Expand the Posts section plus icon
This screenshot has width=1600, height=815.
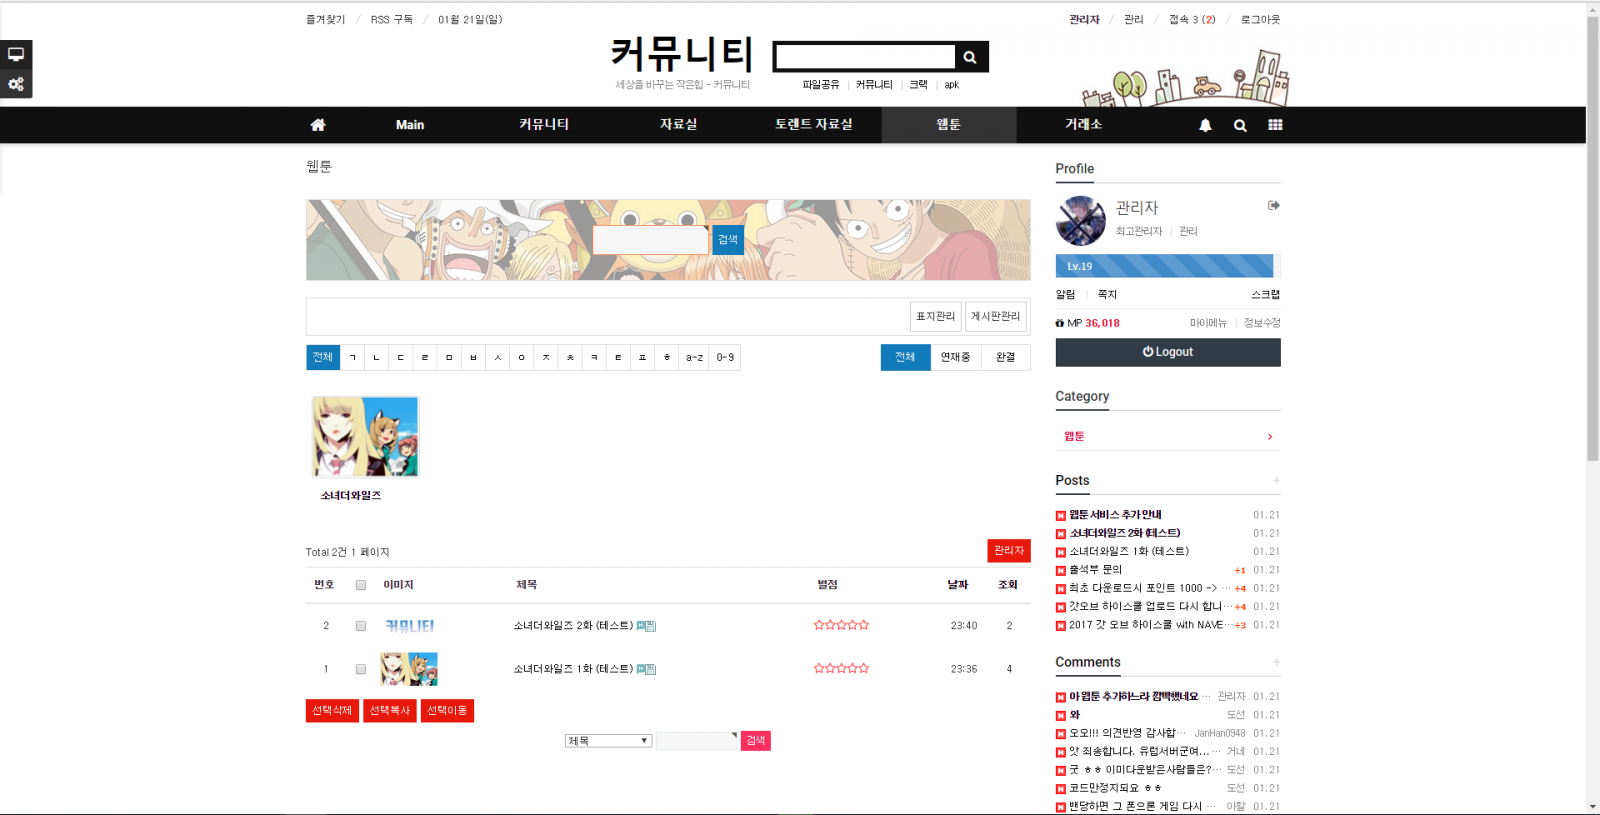(1276, 481)
